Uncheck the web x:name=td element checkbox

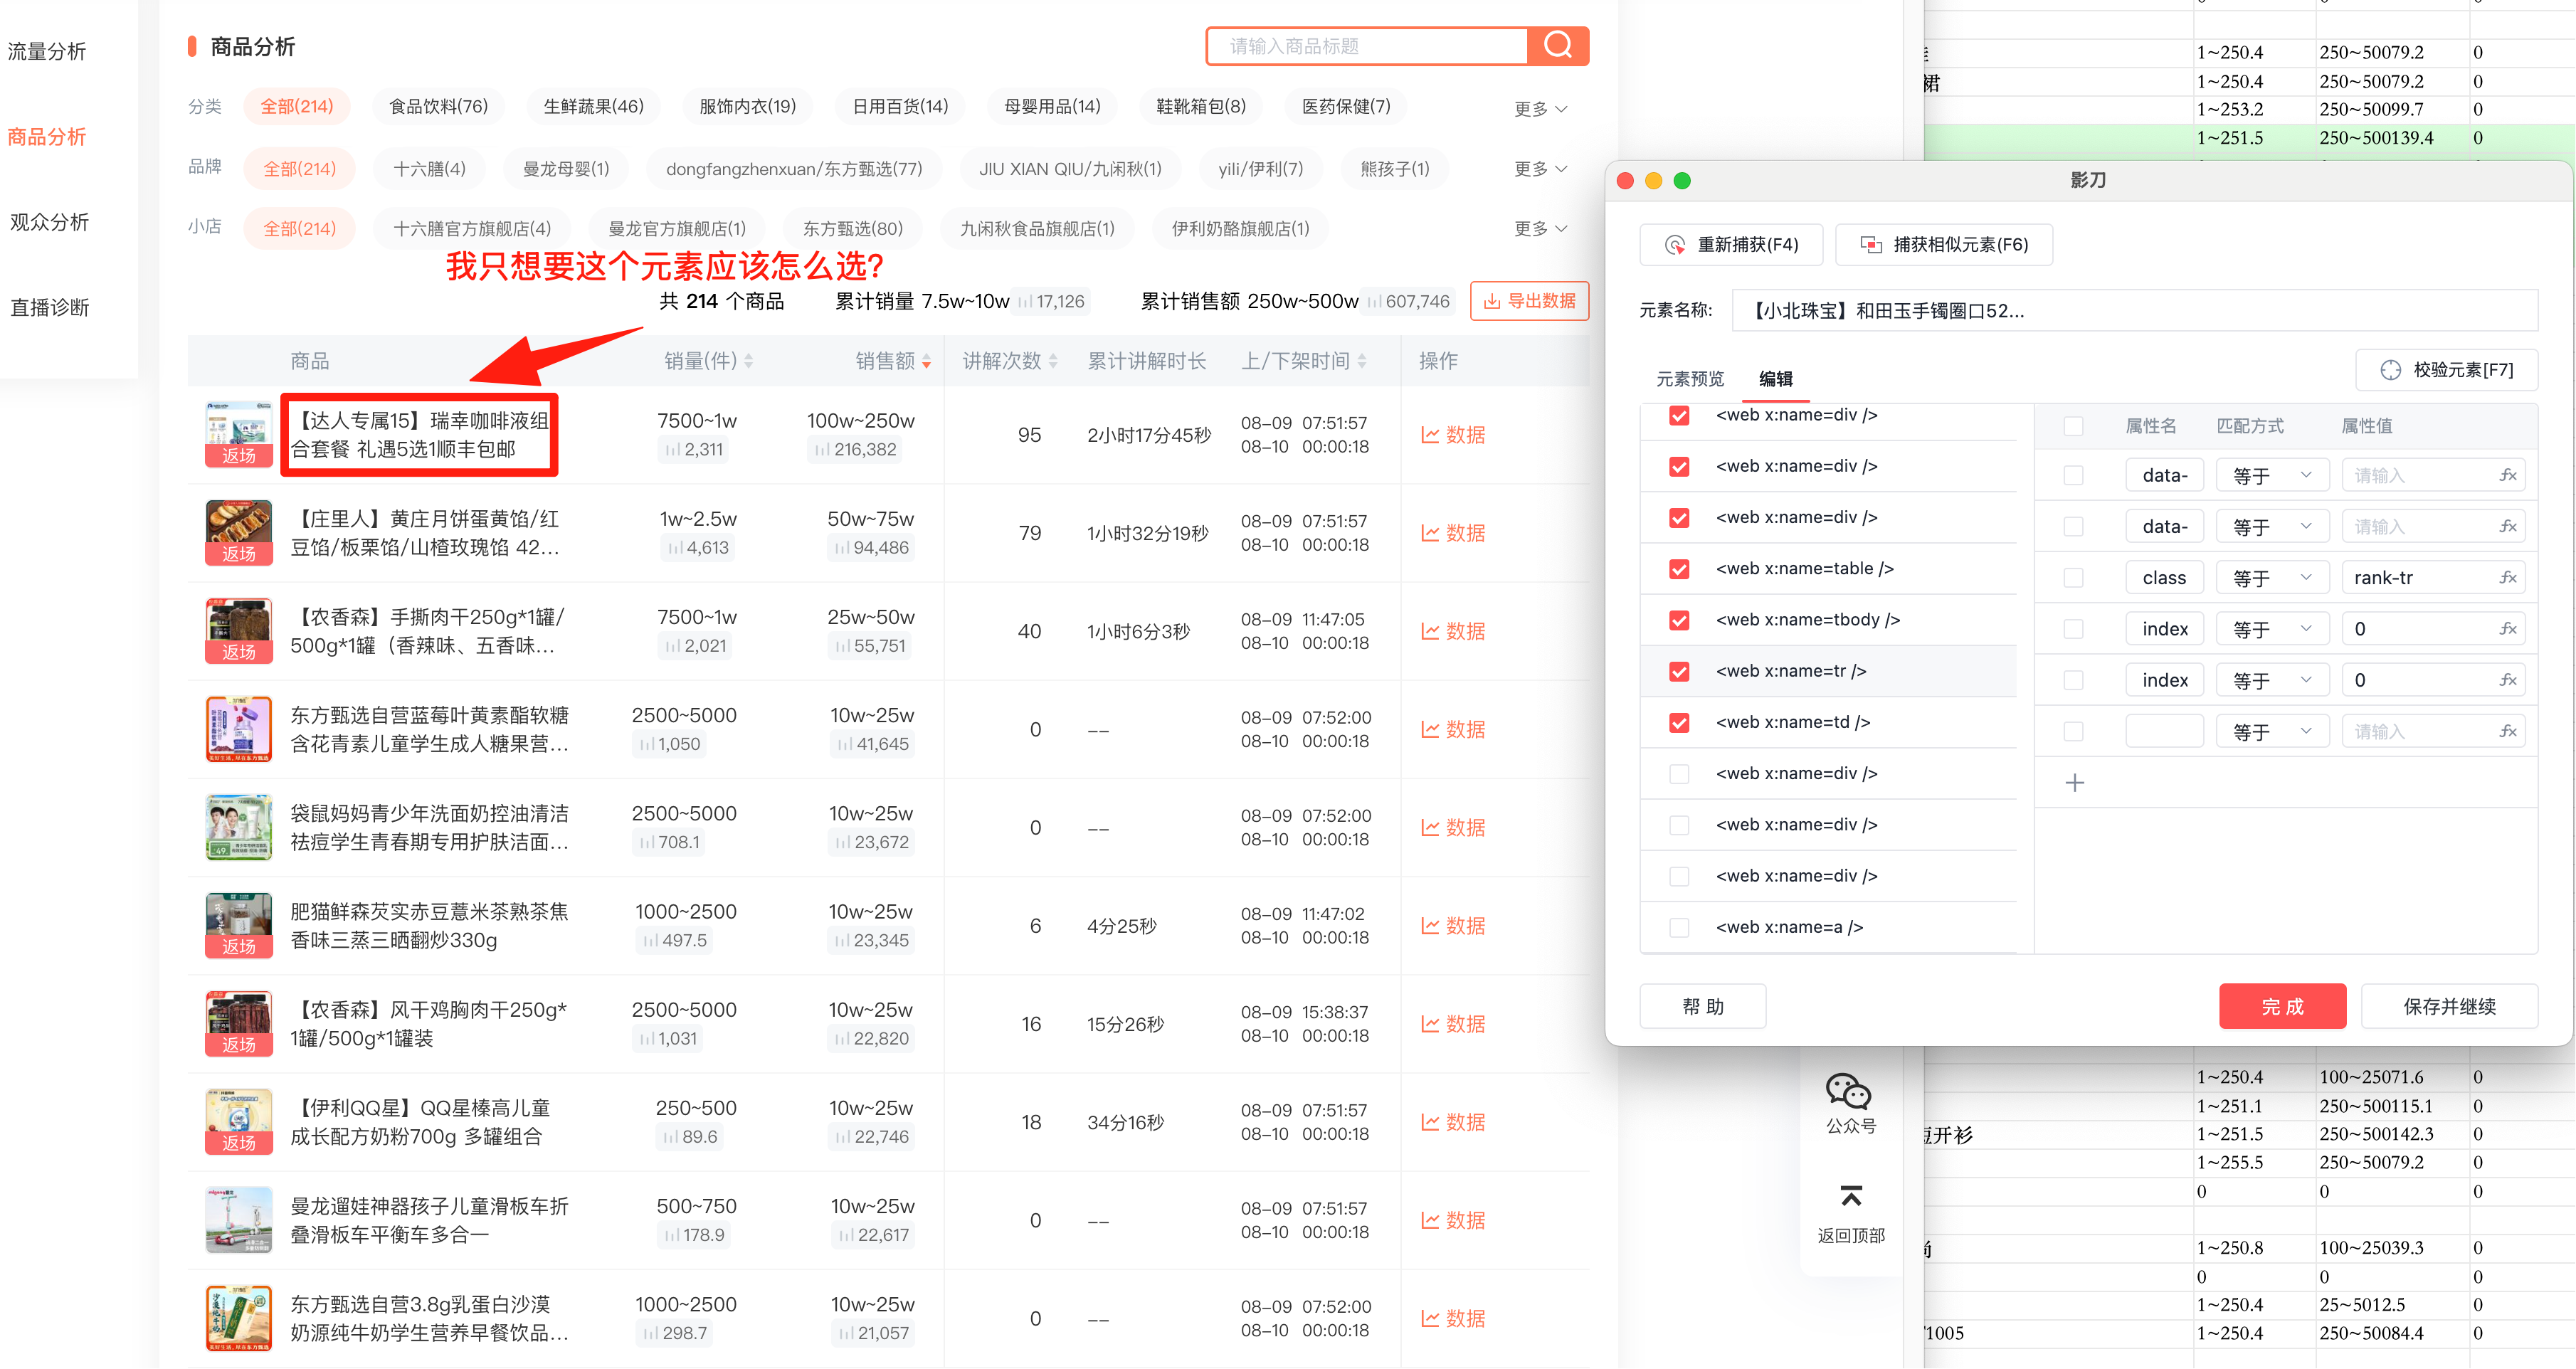click(x=1679, y=722)
